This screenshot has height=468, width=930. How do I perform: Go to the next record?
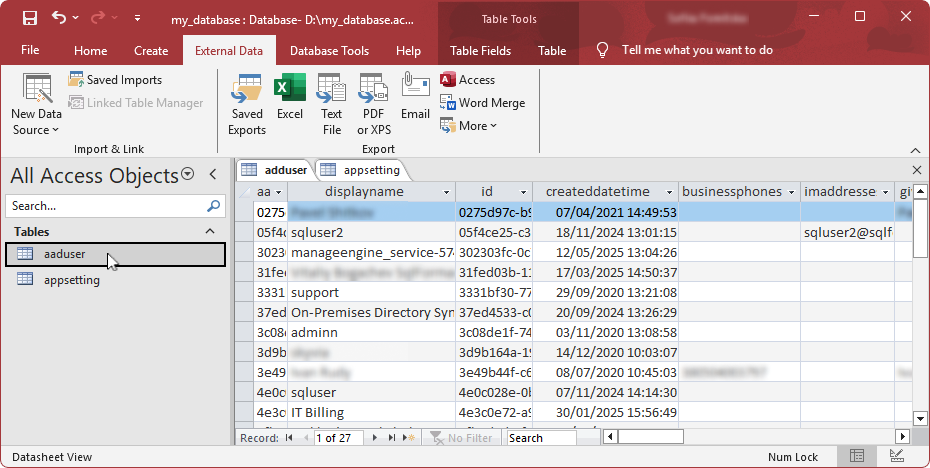coord(375,438)
